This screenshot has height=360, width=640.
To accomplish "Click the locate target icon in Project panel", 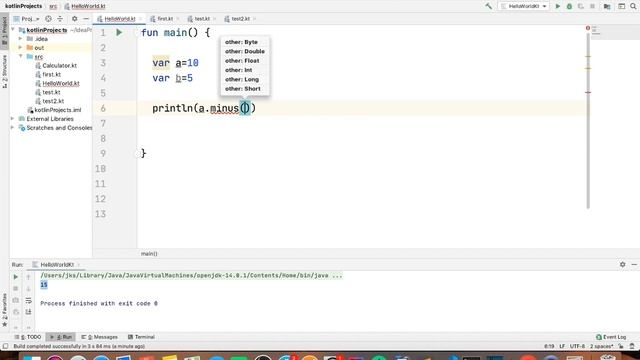I will point(48,19).
